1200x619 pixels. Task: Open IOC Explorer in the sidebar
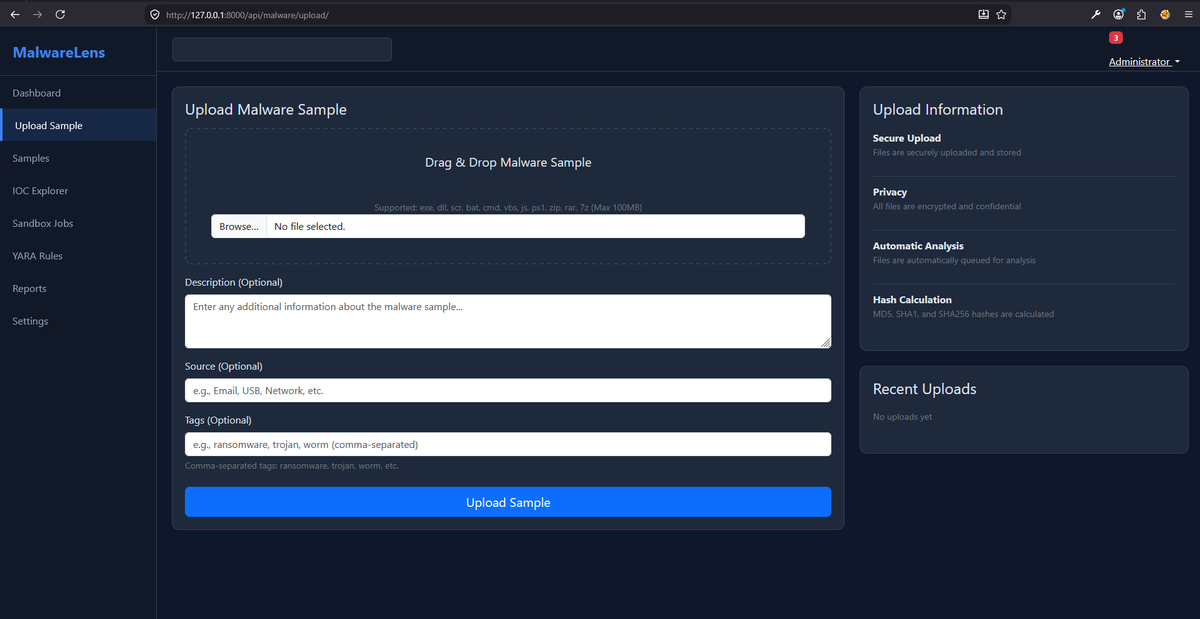[78, 191]
